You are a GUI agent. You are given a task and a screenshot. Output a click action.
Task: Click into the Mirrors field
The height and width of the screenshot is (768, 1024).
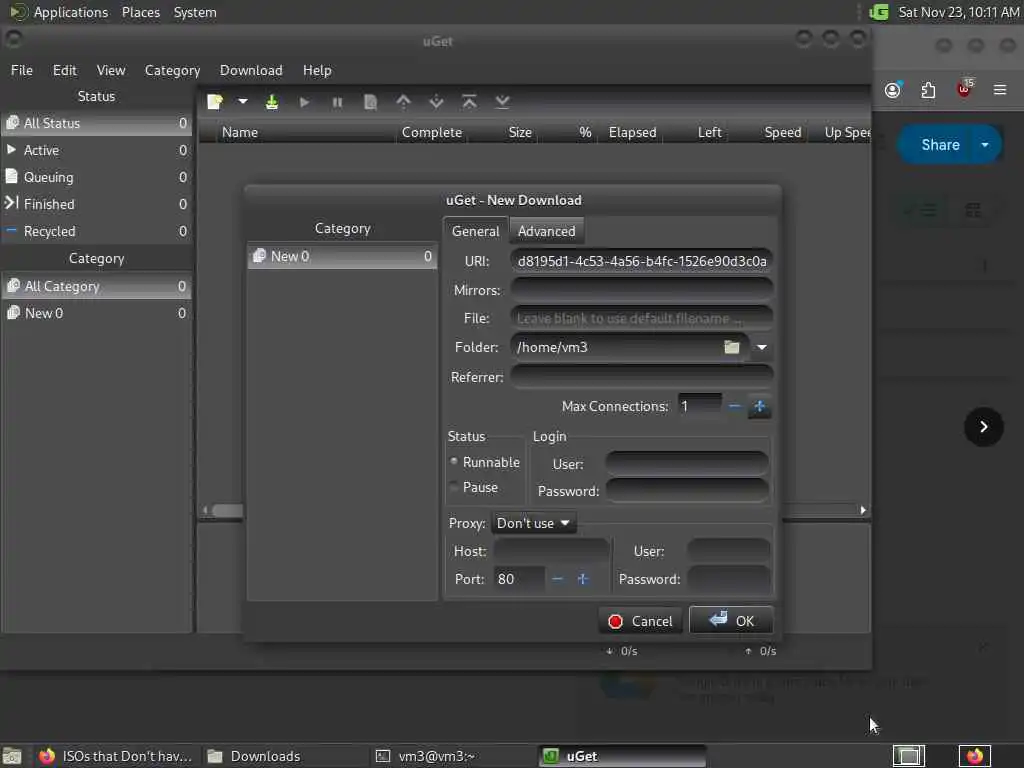(x=642, y=289)
